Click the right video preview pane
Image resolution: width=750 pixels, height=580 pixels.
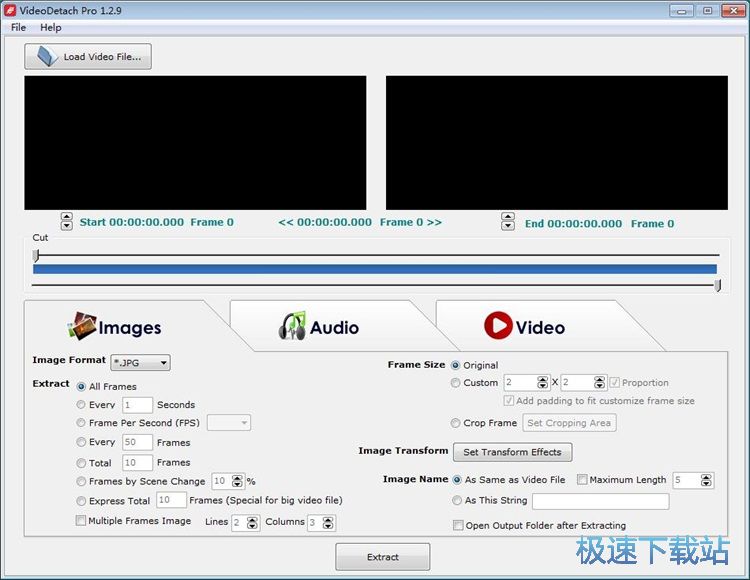557,142
